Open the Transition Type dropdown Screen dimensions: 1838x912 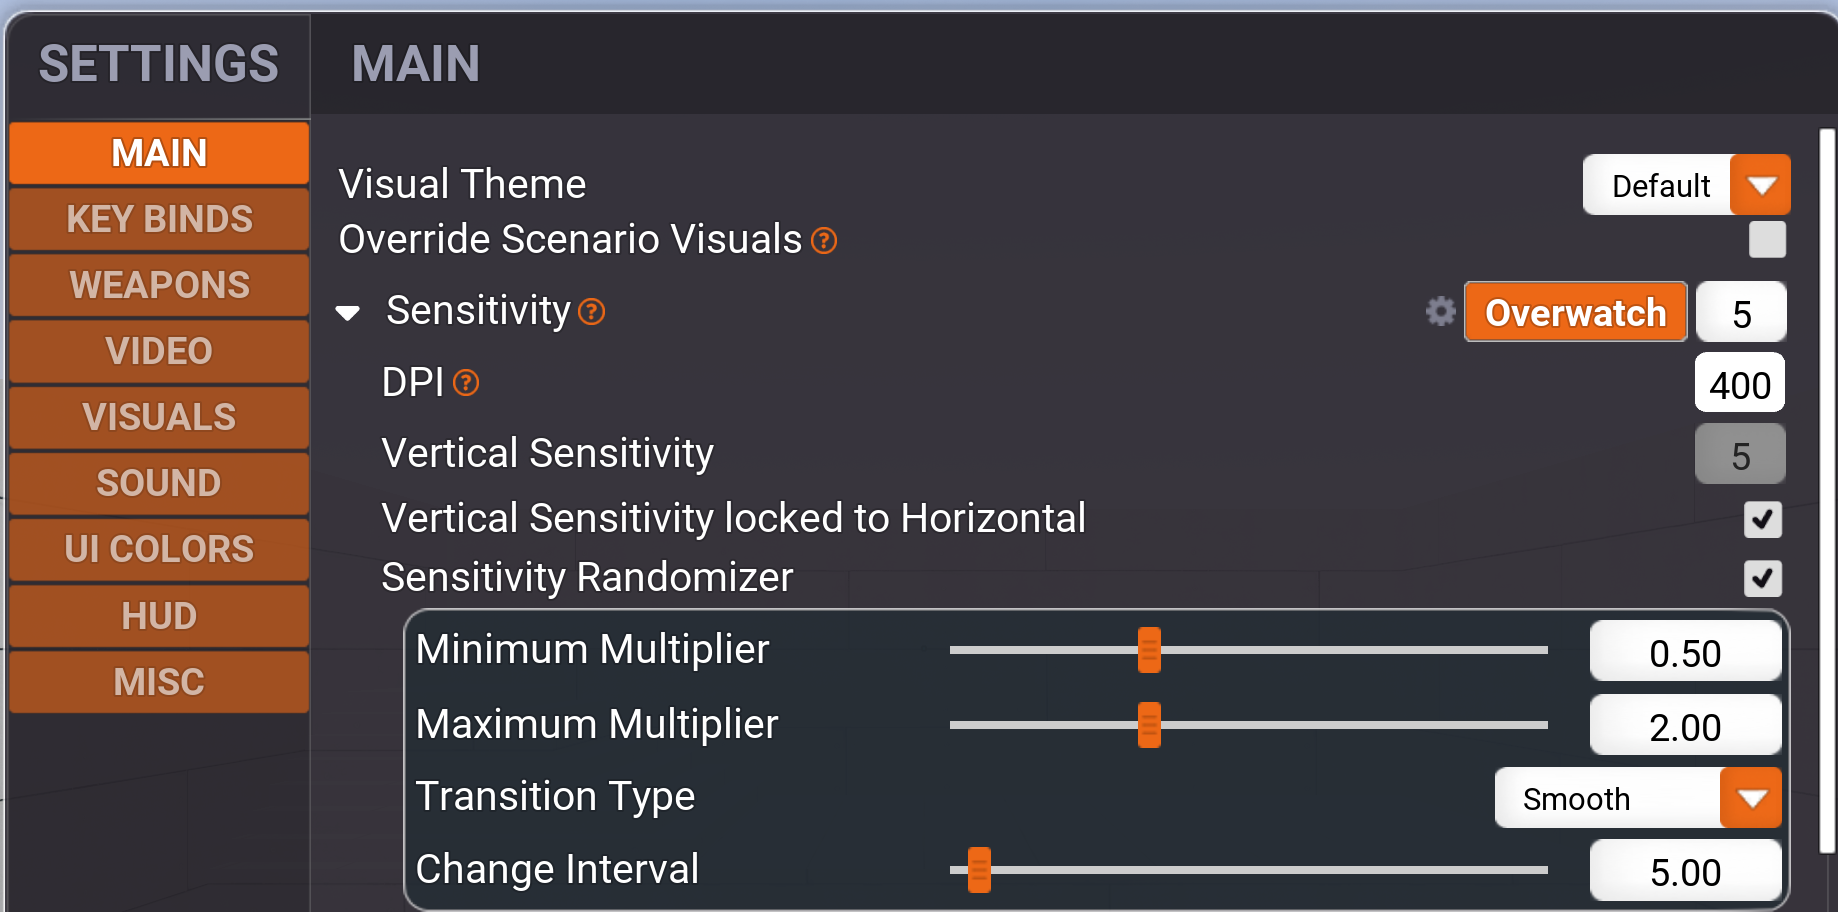click(1750, 798)
